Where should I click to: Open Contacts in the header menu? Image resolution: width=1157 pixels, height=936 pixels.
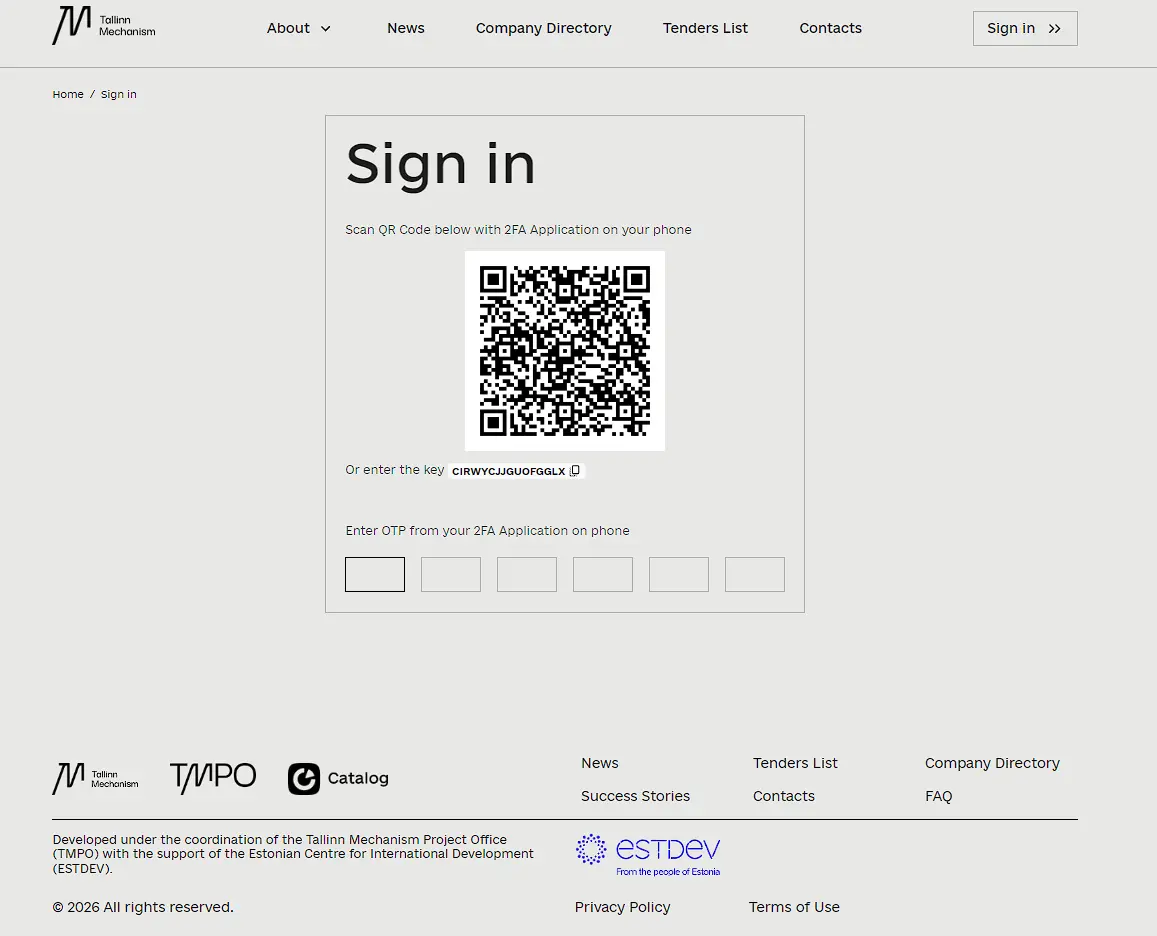pos(830,28)
